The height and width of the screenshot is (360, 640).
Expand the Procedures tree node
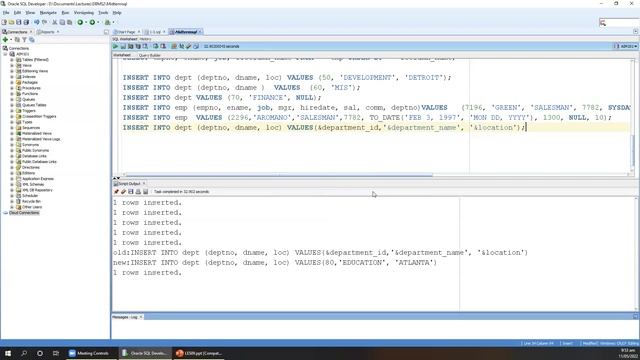coord(12,88)
